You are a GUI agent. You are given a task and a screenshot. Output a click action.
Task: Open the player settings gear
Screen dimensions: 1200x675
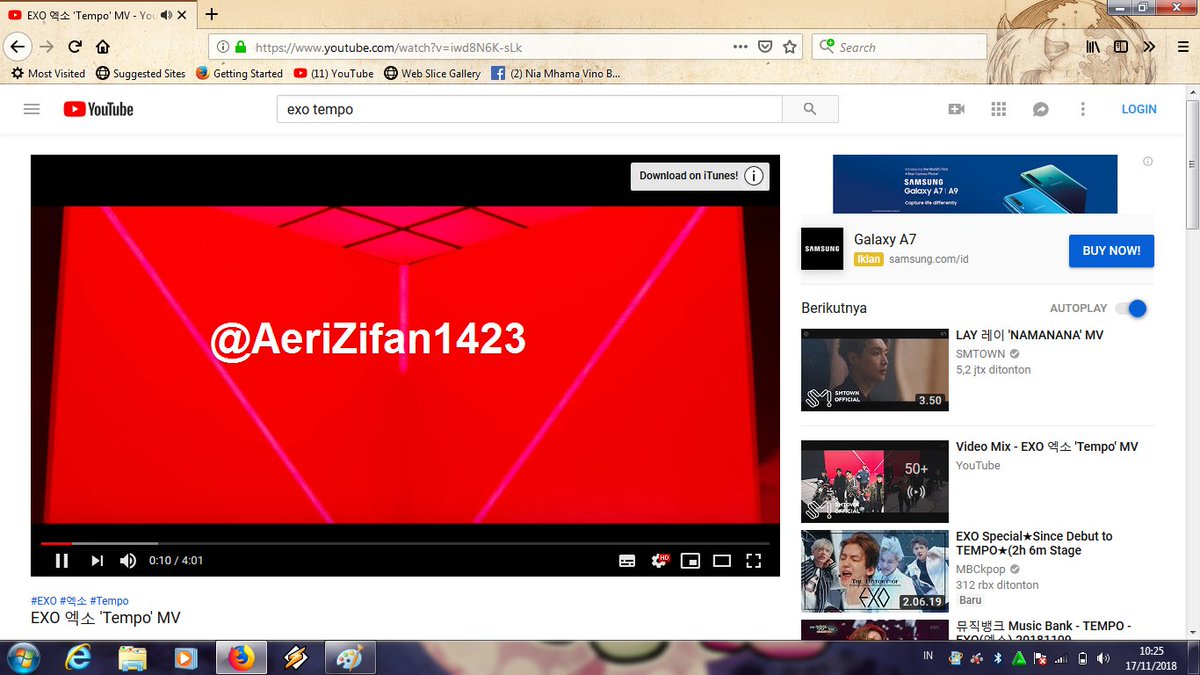(x=659, y=561)
